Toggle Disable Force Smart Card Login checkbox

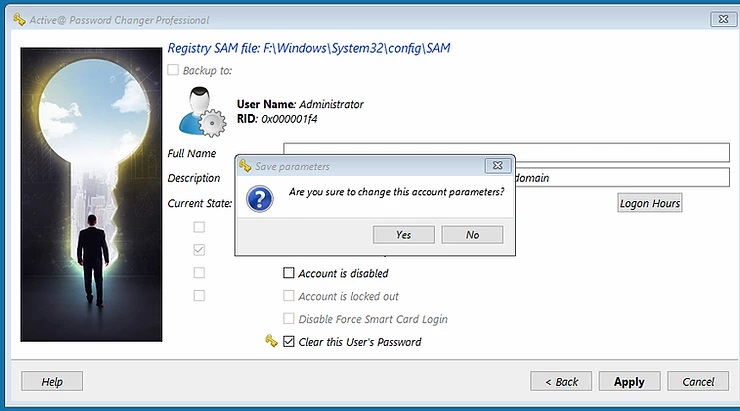288,318
